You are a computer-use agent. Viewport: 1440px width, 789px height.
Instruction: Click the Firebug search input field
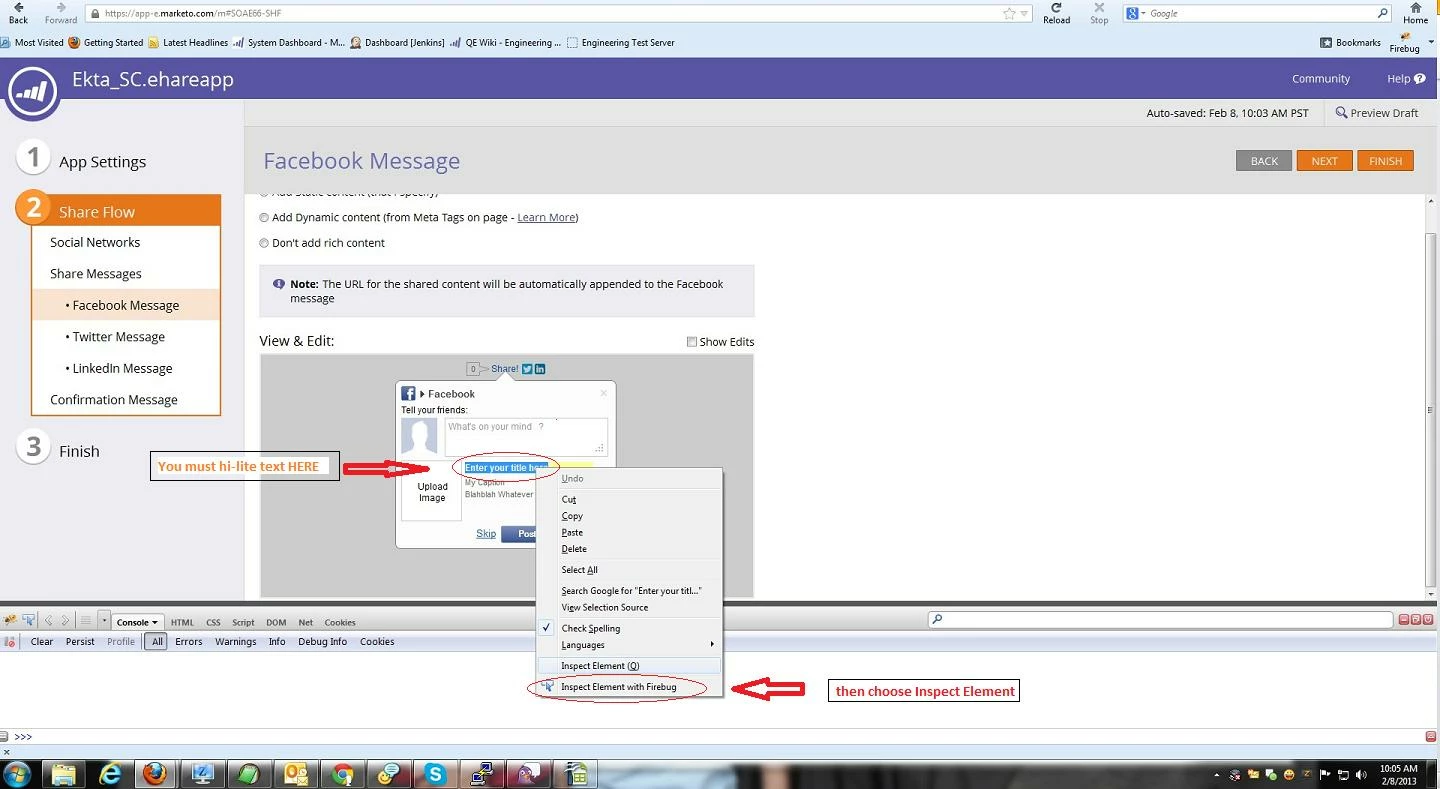(1158, 620)
